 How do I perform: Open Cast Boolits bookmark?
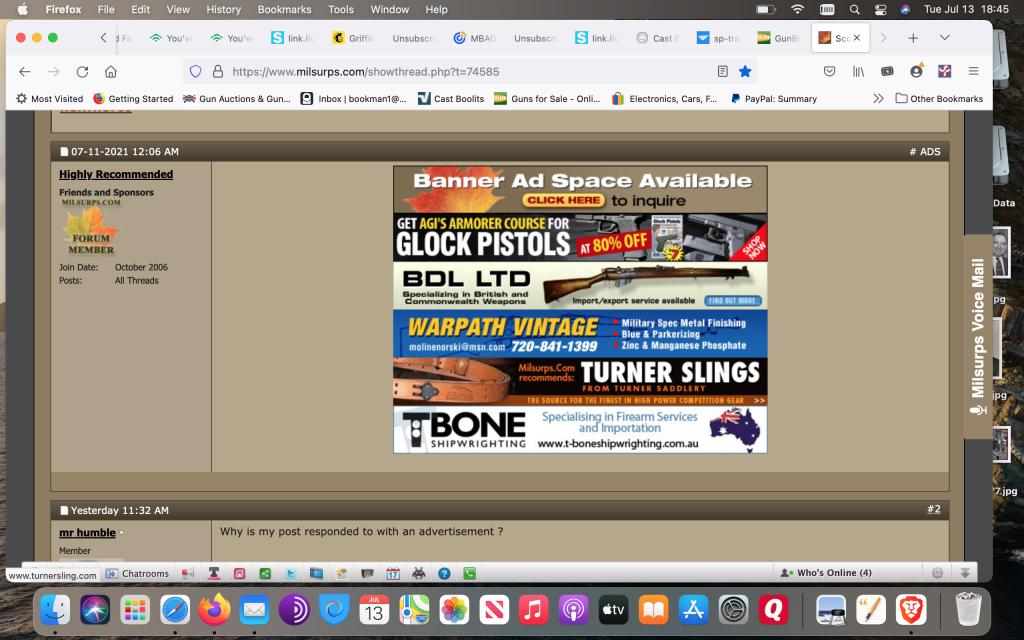click(x=451, y=99)
